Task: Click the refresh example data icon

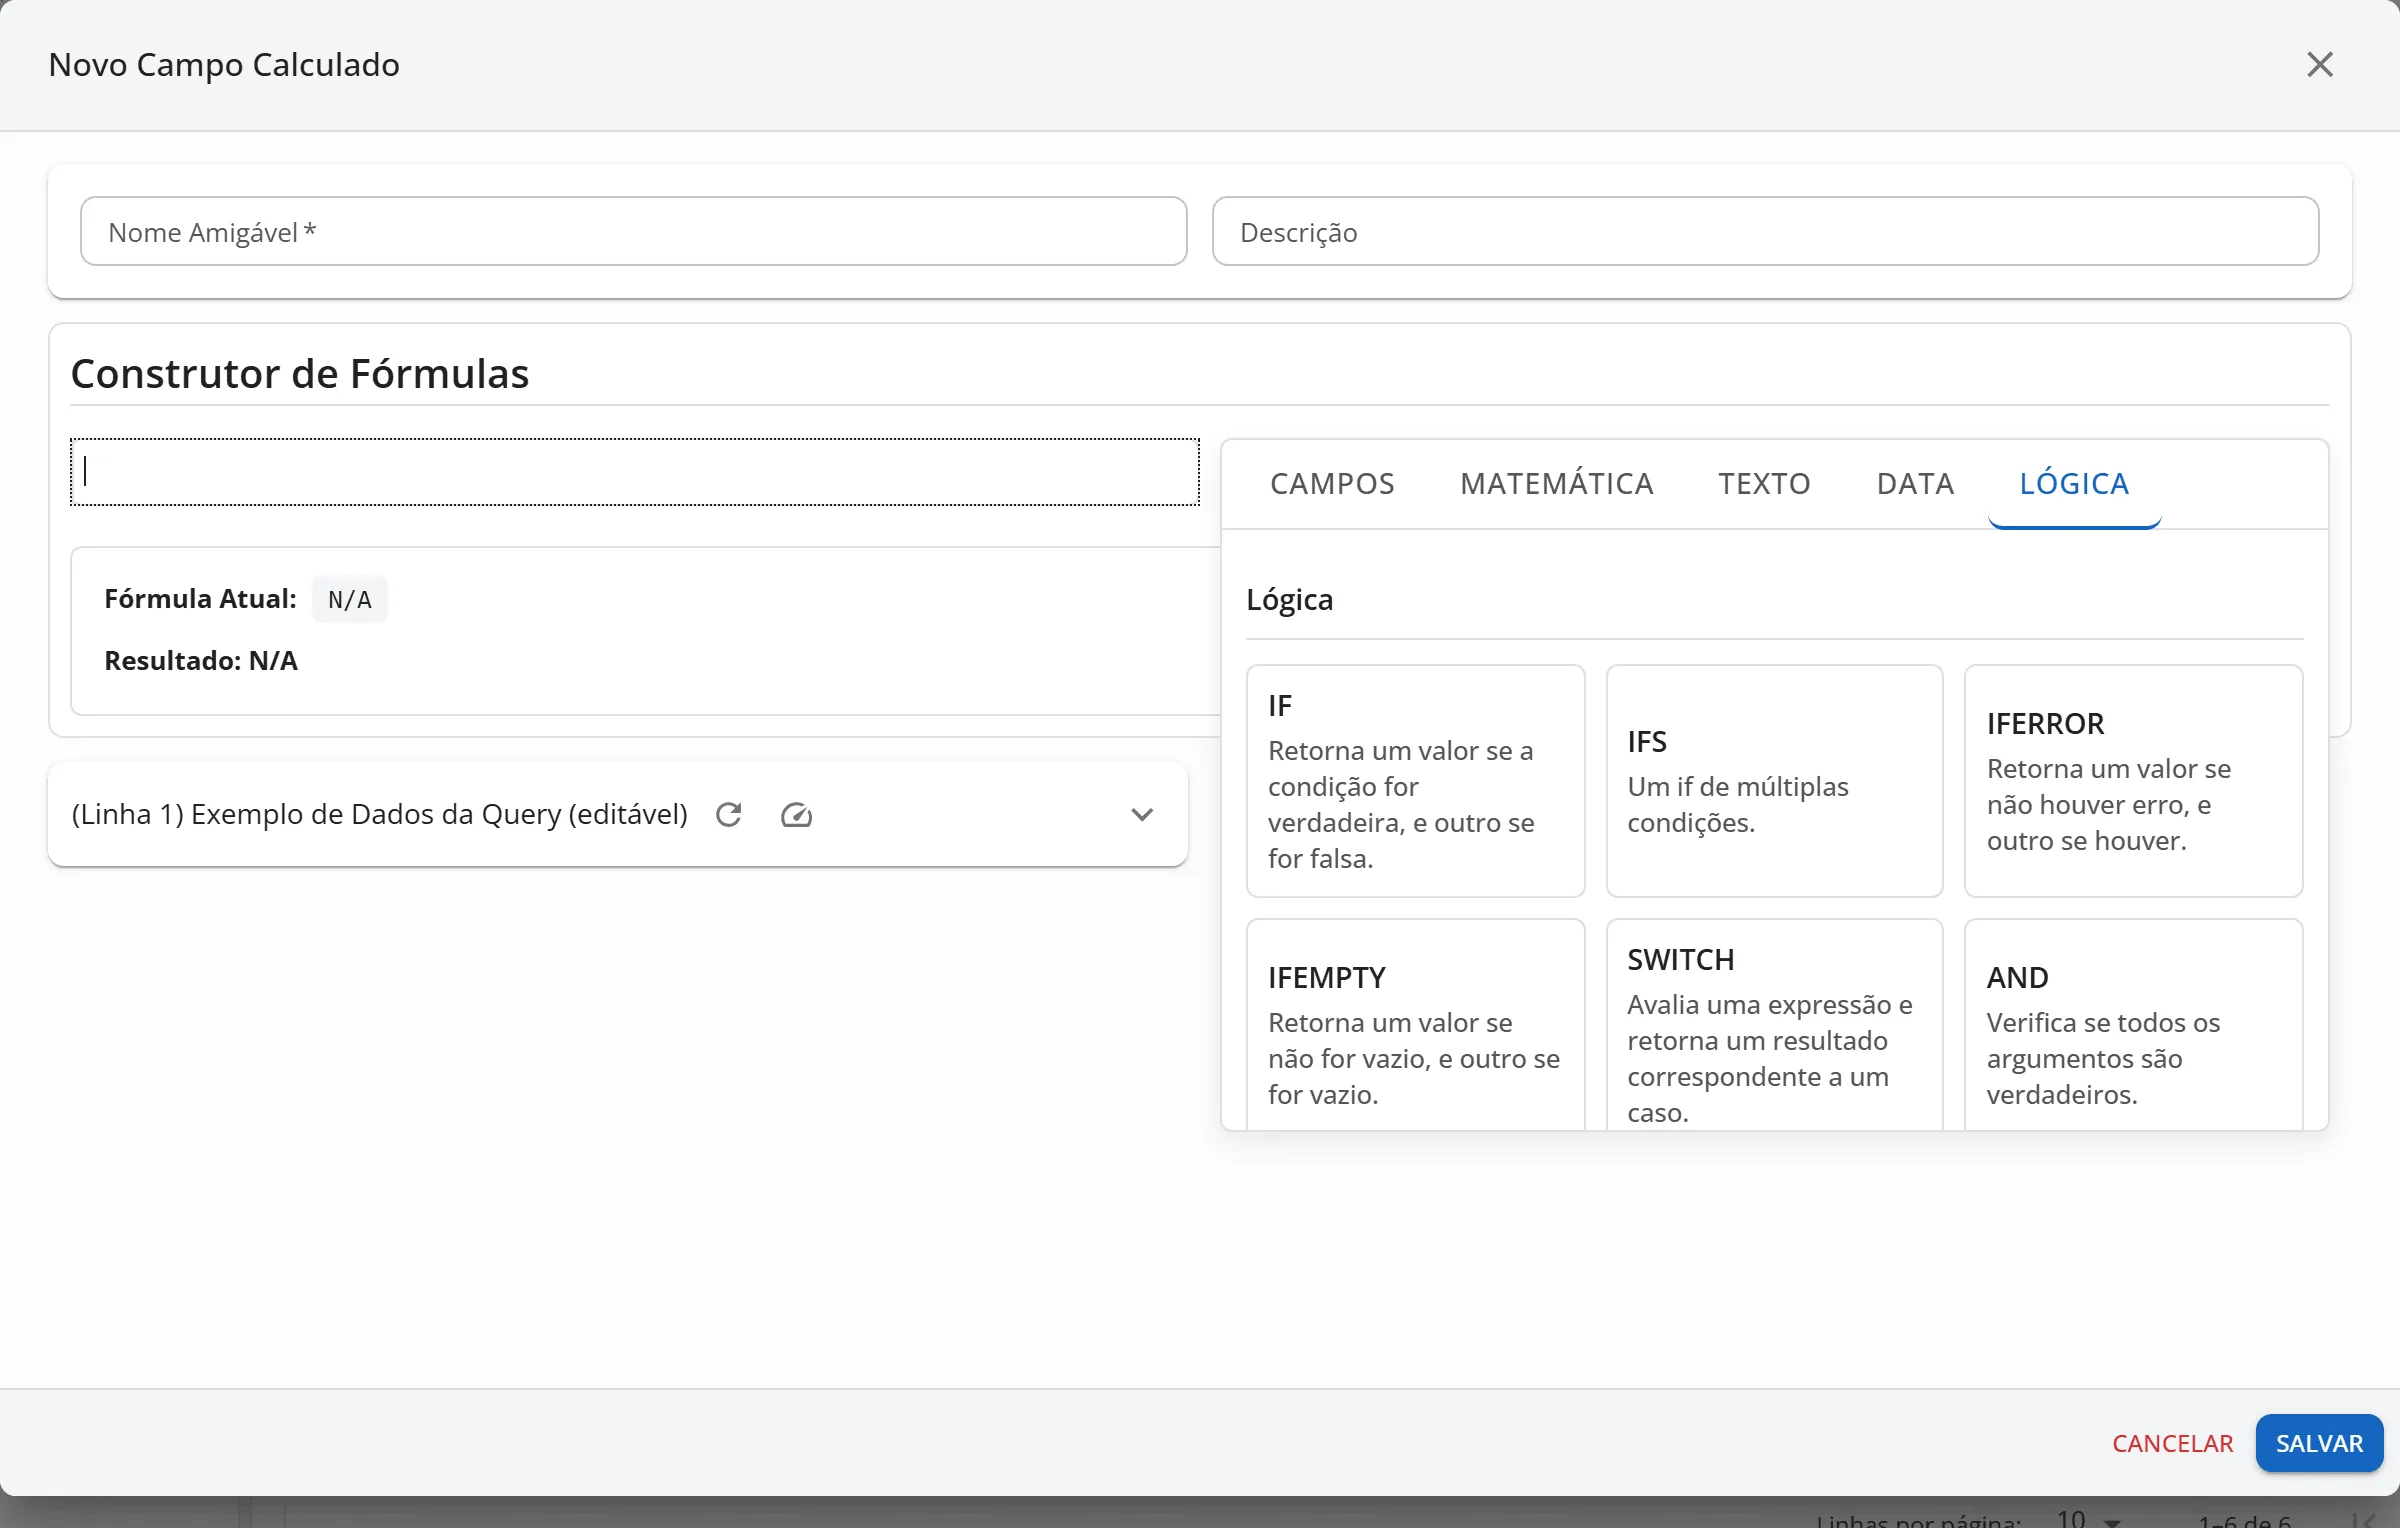Action: (x=729, y=814)
